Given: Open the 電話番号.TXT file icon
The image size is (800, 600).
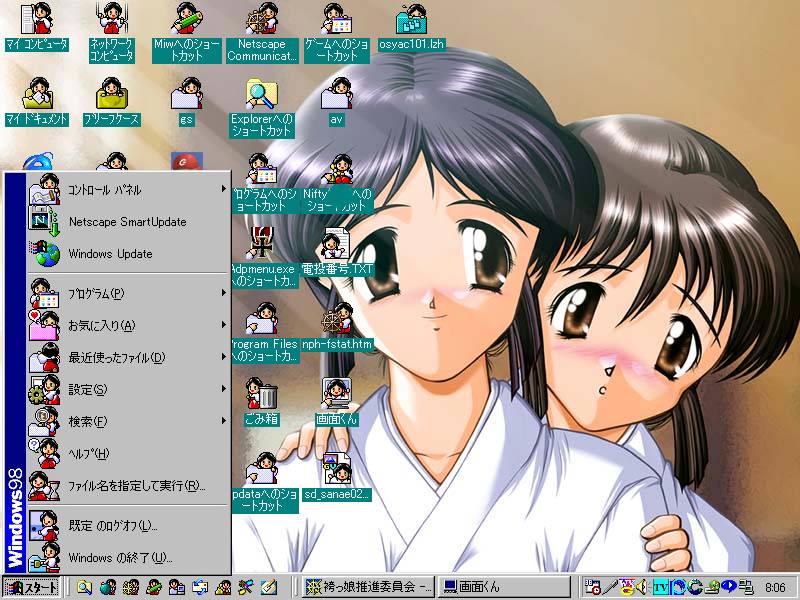Looking at the screenshot, I should point(338,245).
